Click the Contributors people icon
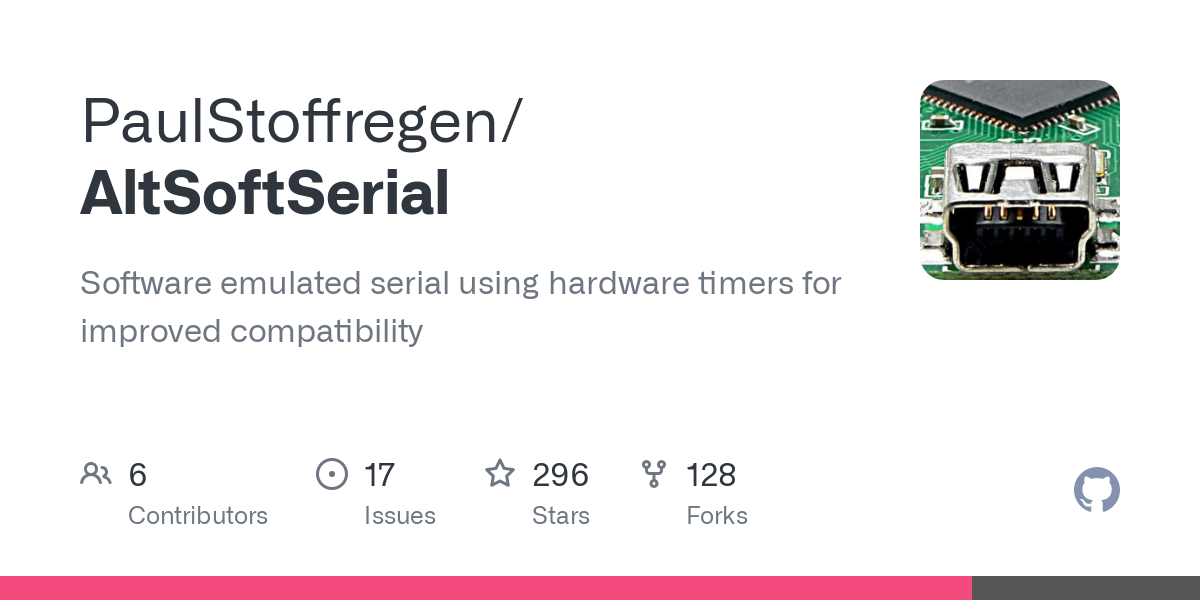The height and width of the screenshot is (600, 1200). (96, 474)
